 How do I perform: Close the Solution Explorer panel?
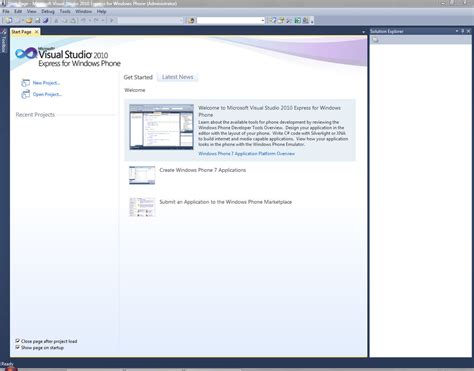(x=468, y=31)
